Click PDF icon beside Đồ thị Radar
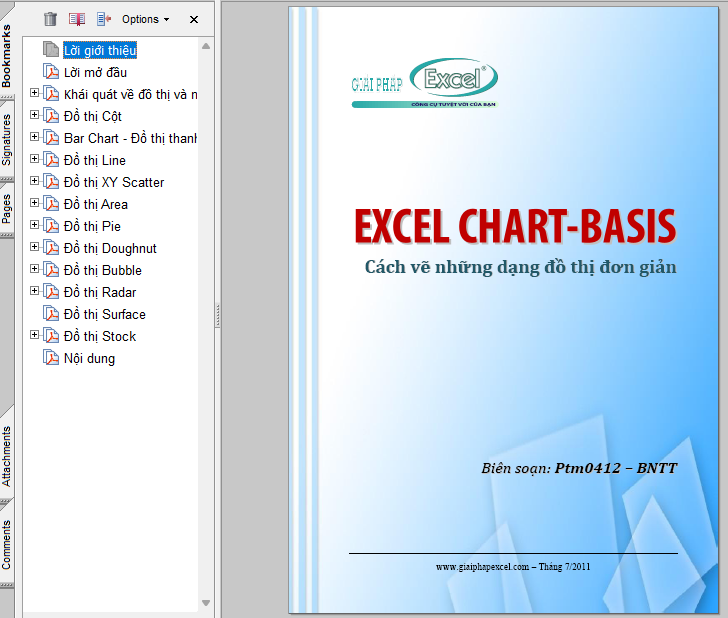This screenshot has width=728, height=618. pos(52,292)
